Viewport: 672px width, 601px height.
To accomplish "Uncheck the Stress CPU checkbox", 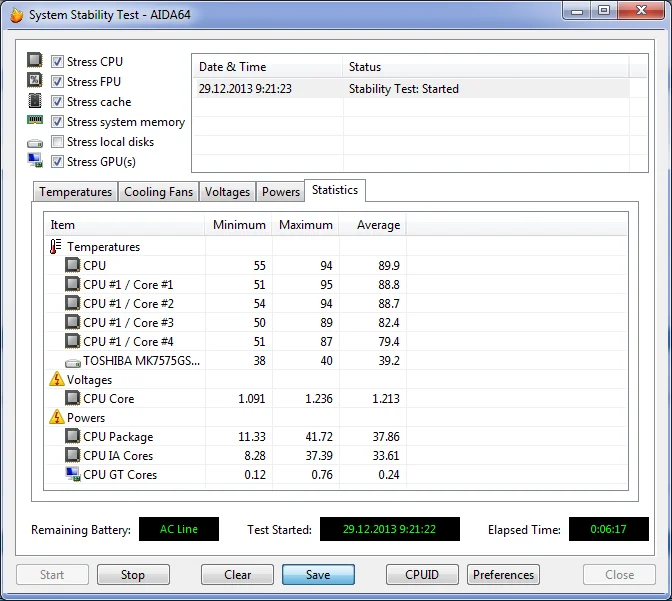I will pos(57,61).
